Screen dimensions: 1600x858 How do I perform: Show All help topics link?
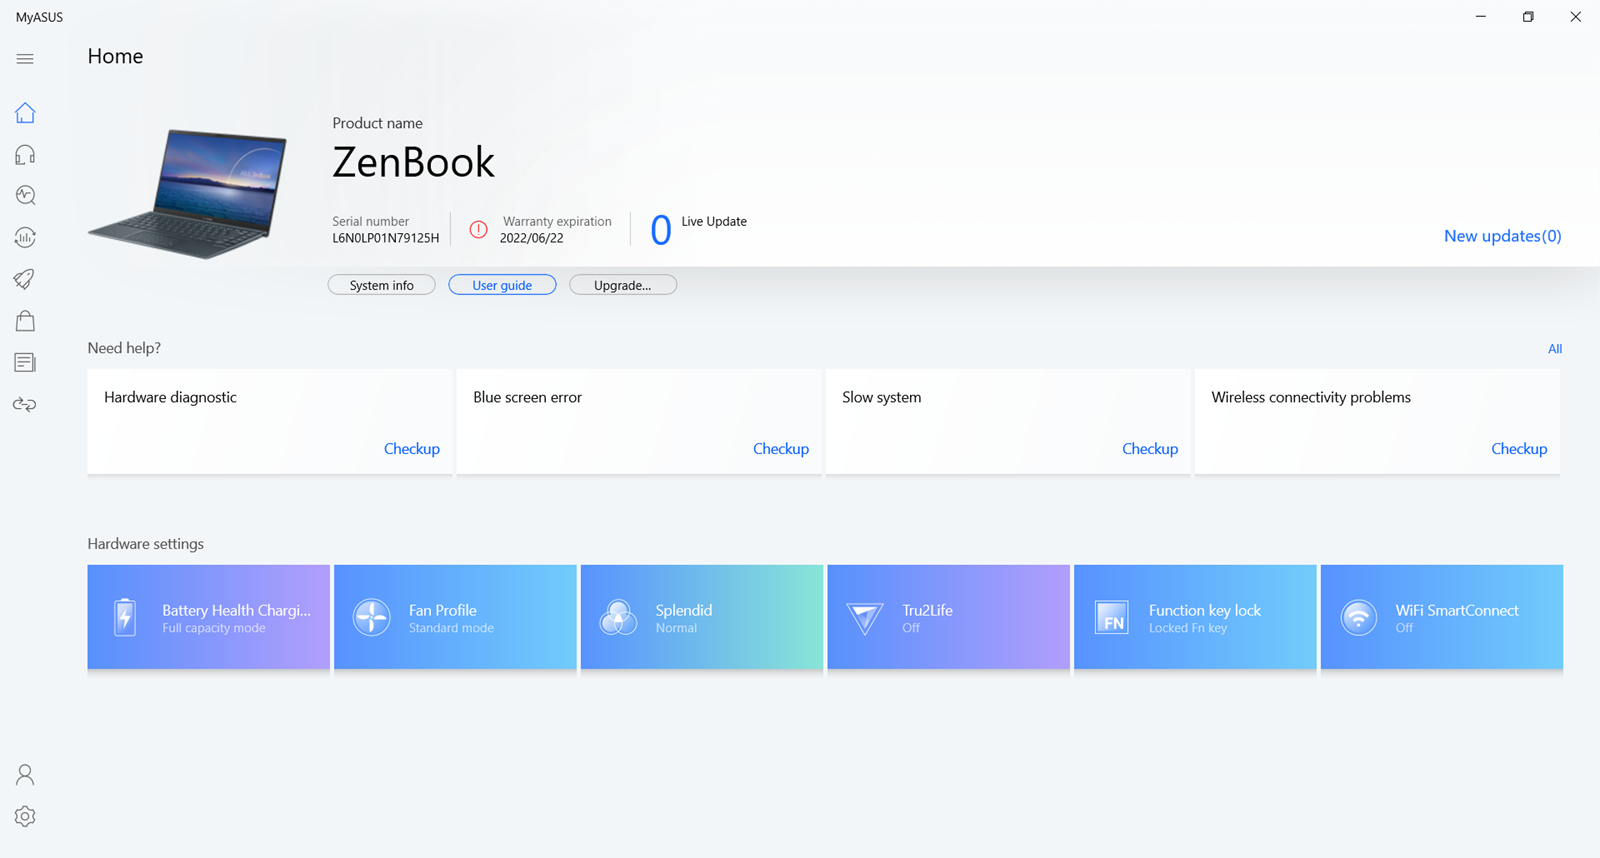pyautogui.click(x=1555, y=349)
